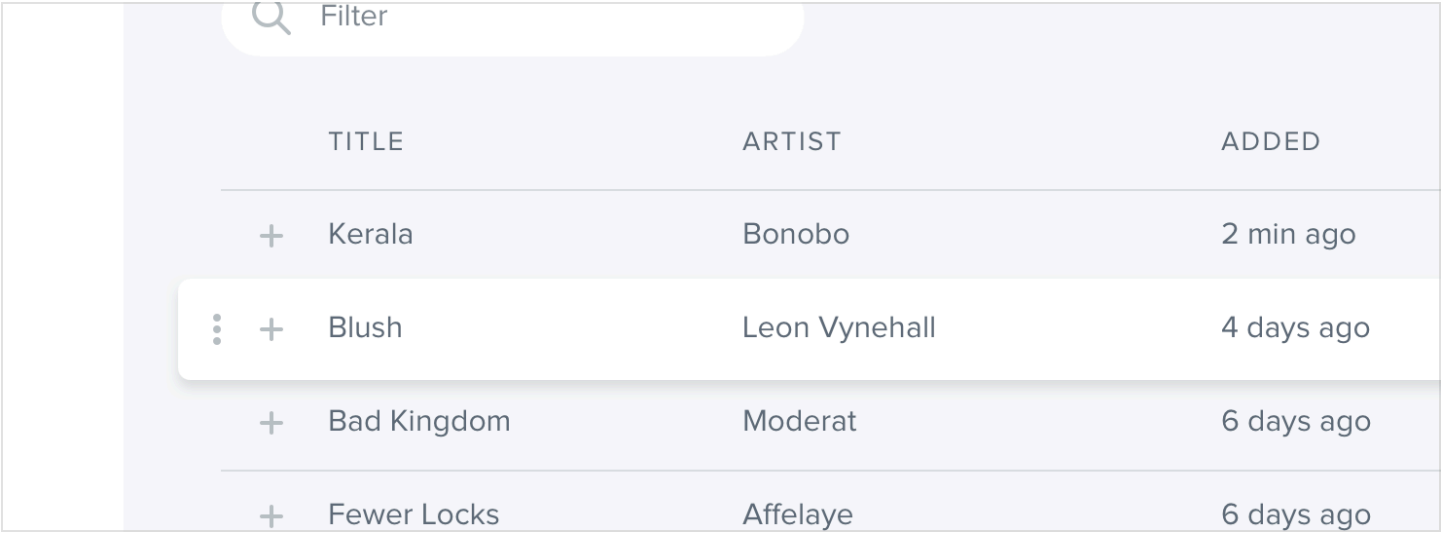Open artist Leon Vynehall

[839, 328]
